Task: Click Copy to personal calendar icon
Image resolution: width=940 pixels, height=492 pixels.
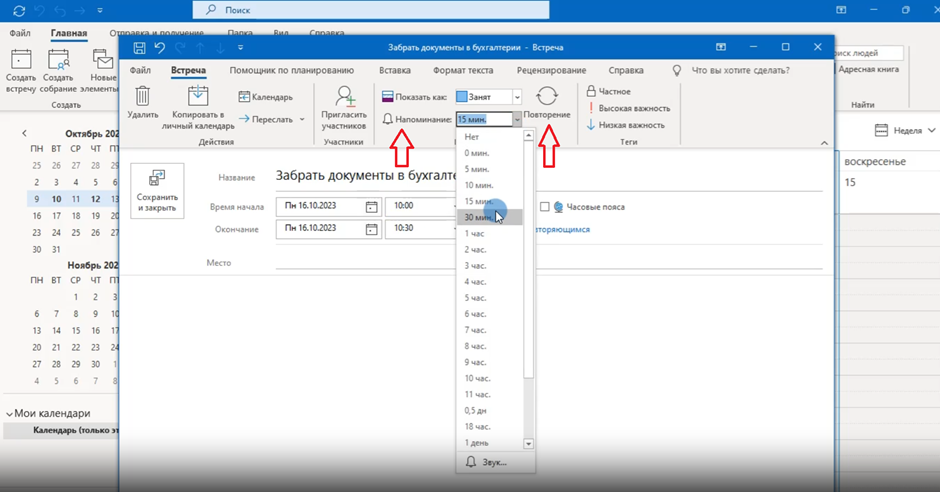Action: point(197,96)
